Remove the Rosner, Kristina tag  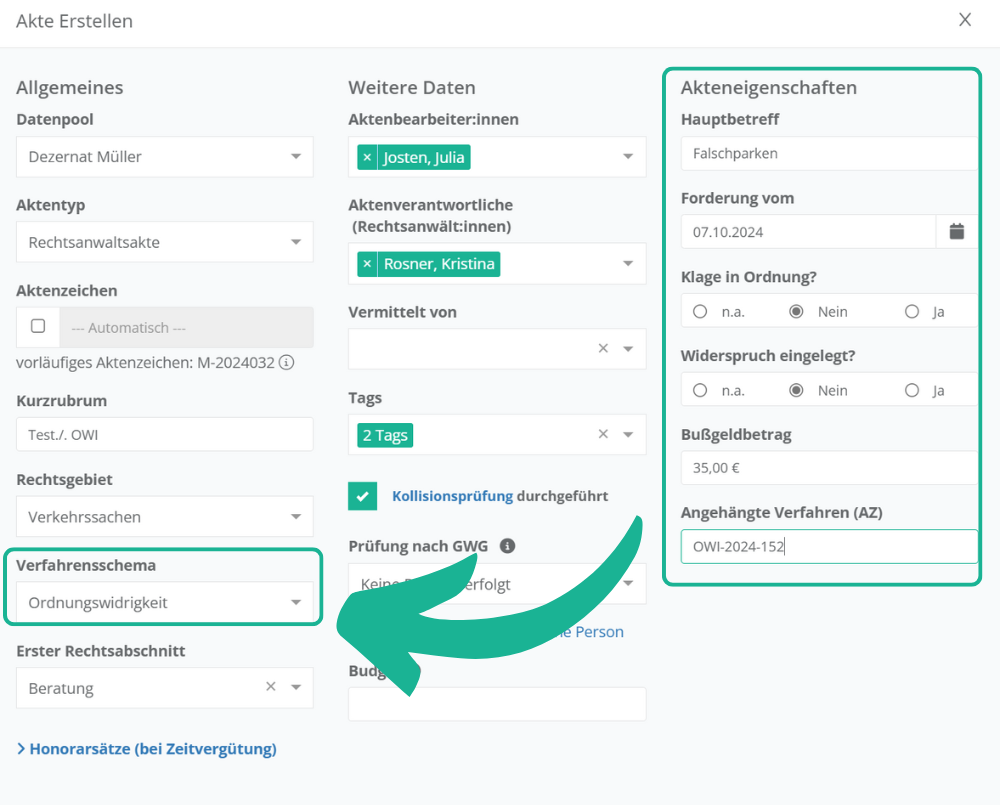coord(367,264)
